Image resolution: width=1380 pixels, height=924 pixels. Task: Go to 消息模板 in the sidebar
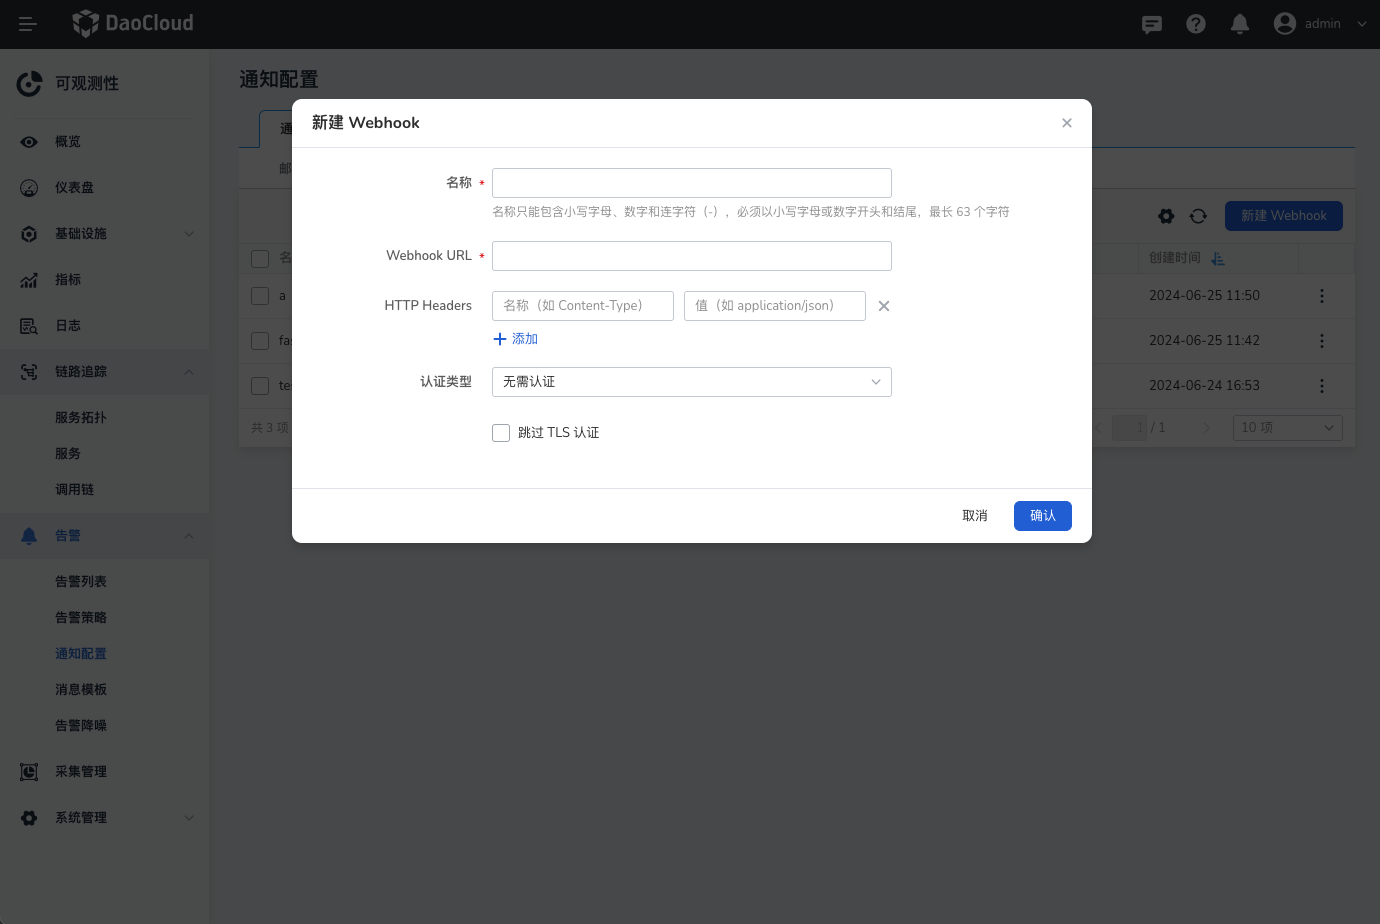coord(80,689)
